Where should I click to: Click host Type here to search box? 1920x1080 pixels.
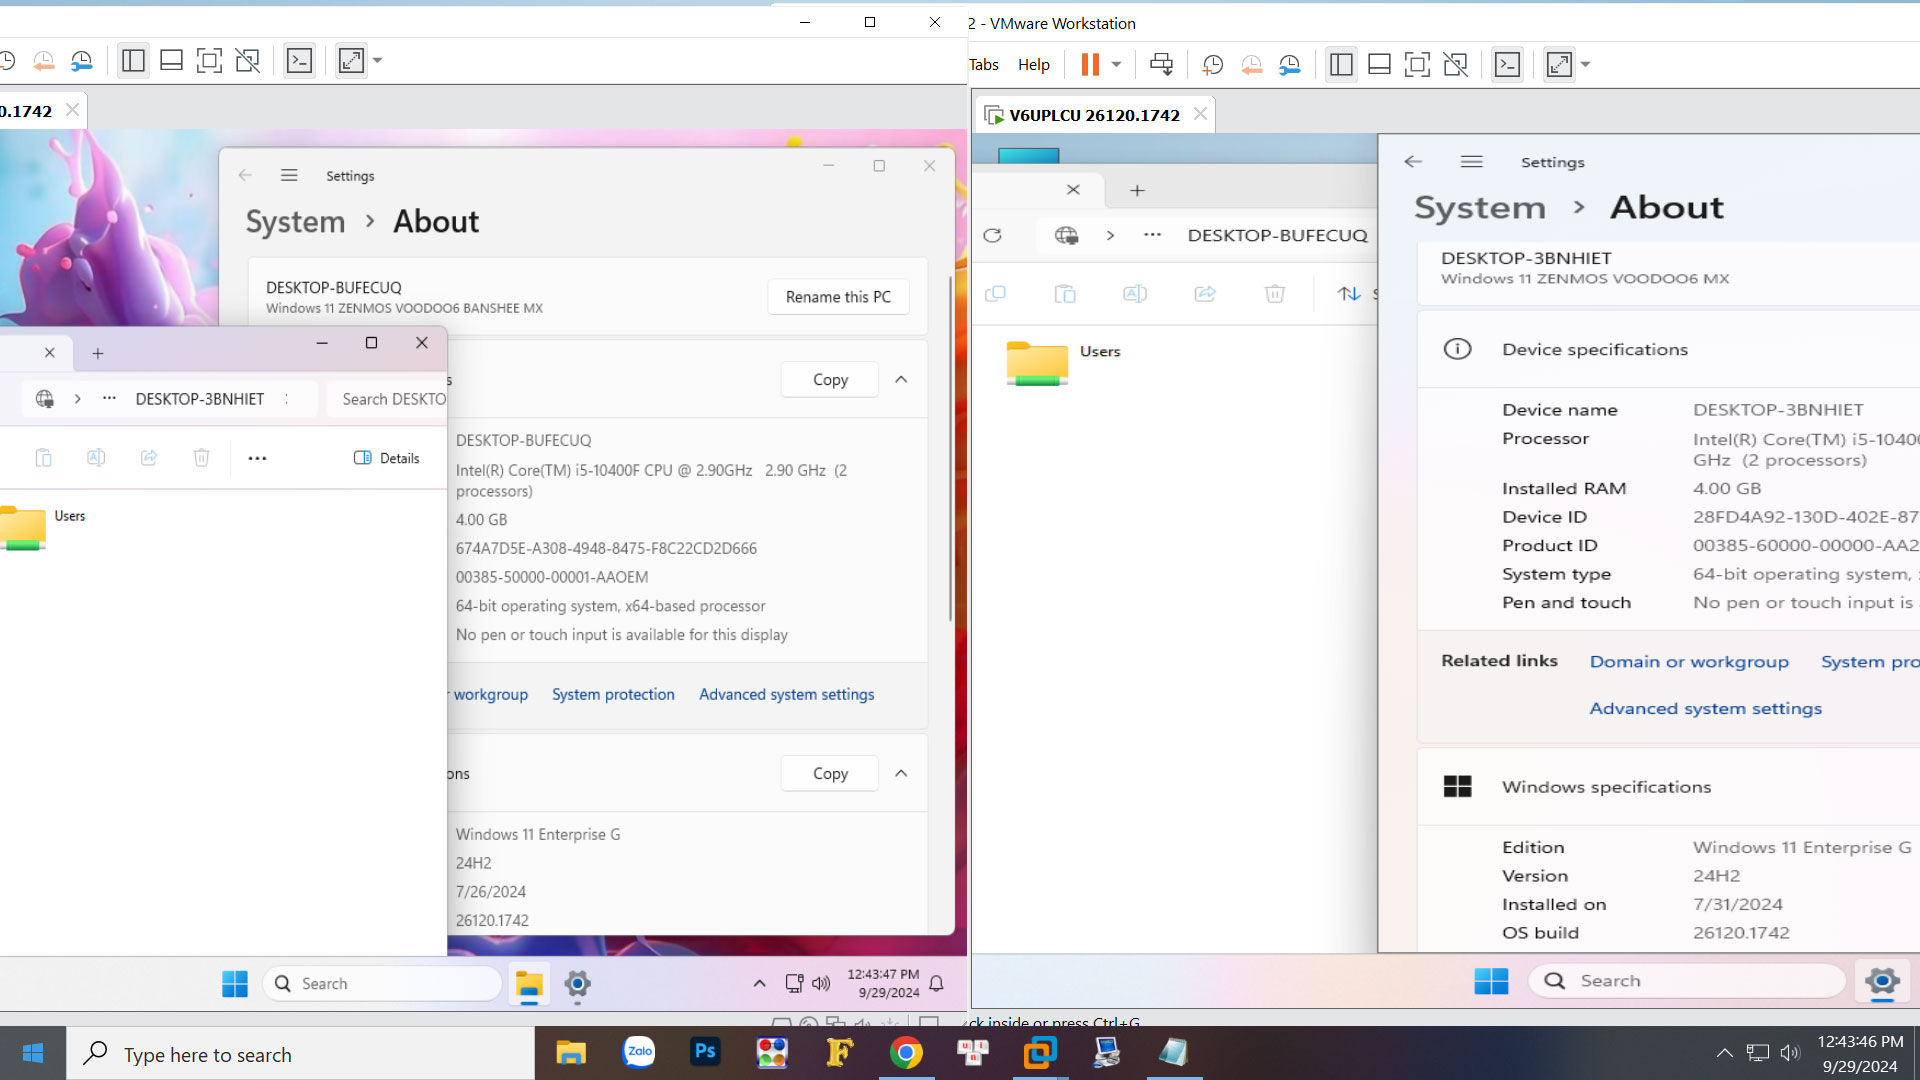(301, 1054)
